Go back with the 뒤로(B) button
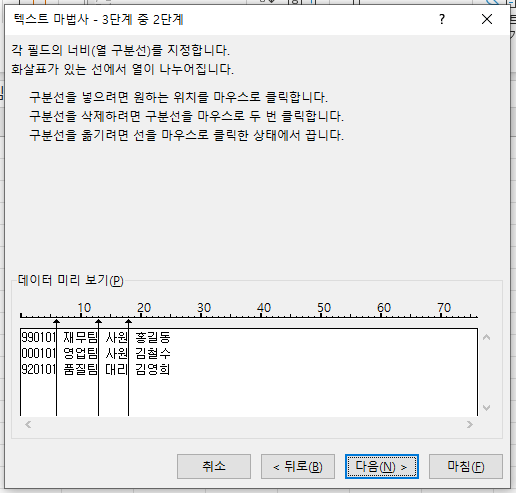This screenshot has width=516, height=493. [298, 466]
